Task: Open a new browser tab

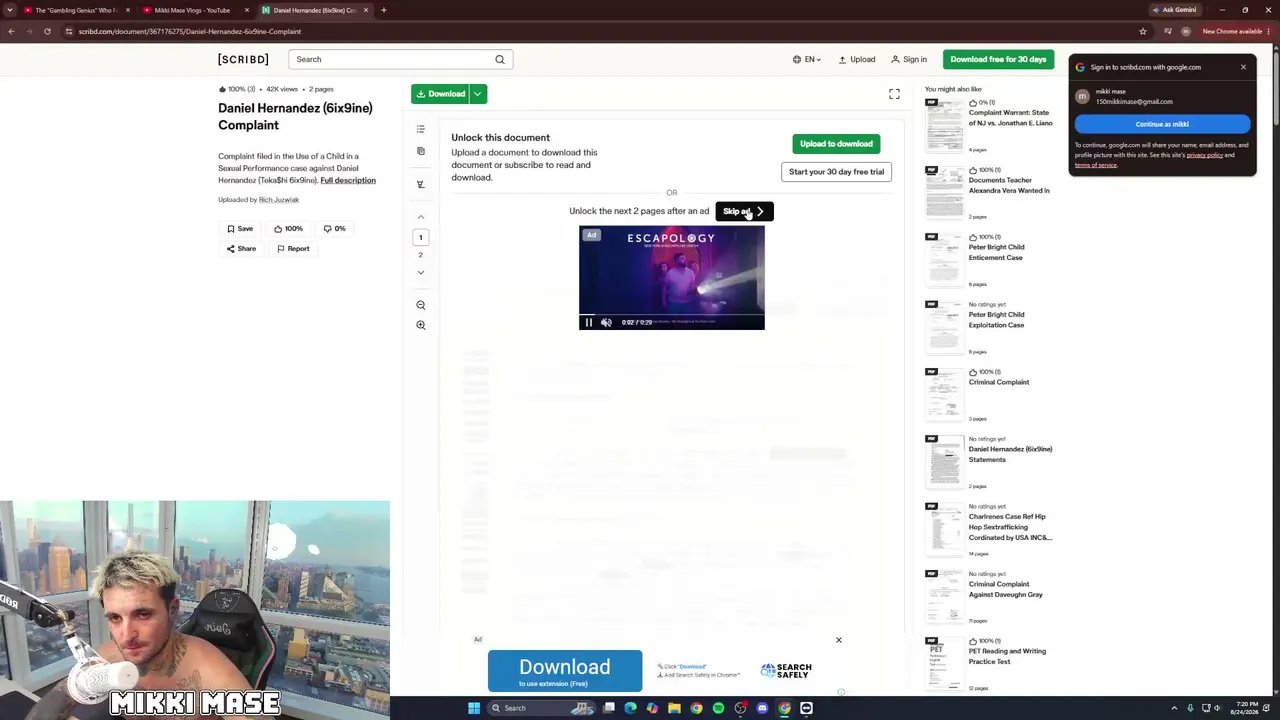Action: 383,10
